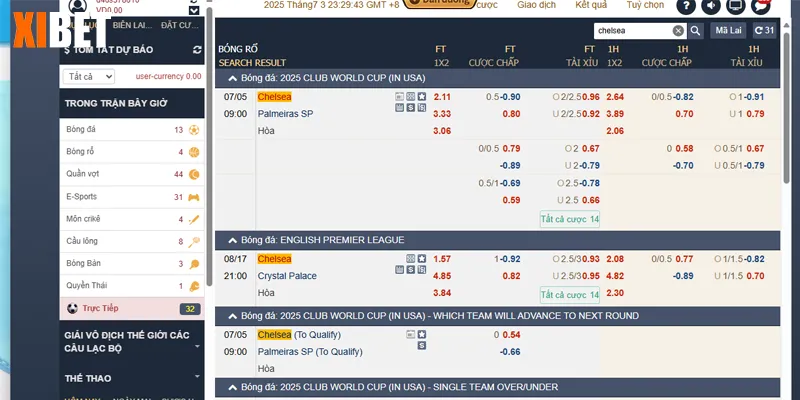Open the chat messages icon
The width and height of the screenshot is (800, 400).
coord(763,6)
